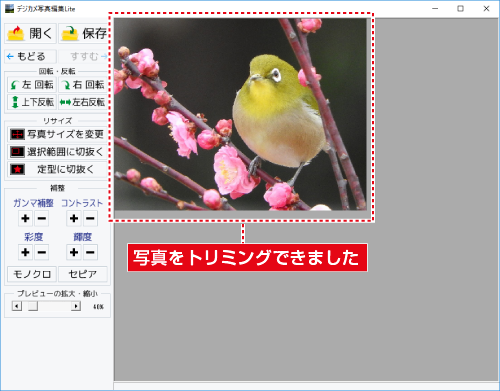Screen dimensions: 500x391
Task: Crop to selection with 選択範囲に切抜く
Action: (x=57, y=152)
